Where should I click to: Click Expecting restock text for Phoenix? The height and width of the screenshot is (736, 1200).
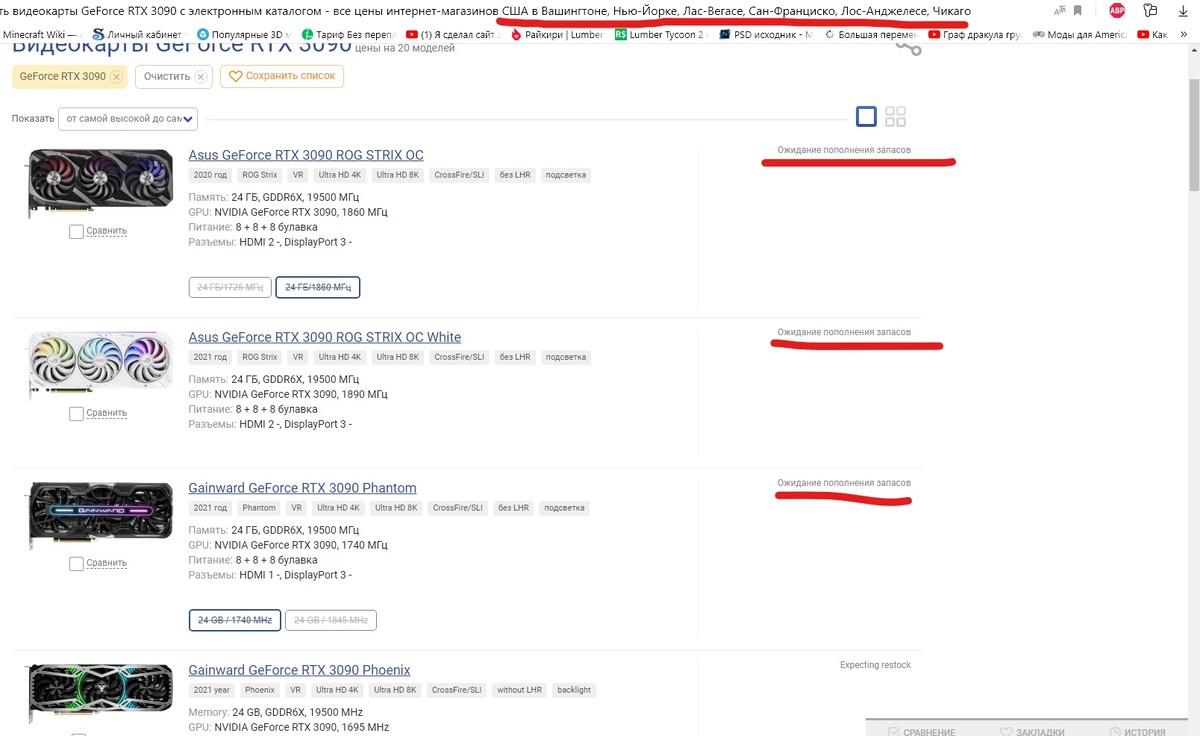[x=875, y=665]
